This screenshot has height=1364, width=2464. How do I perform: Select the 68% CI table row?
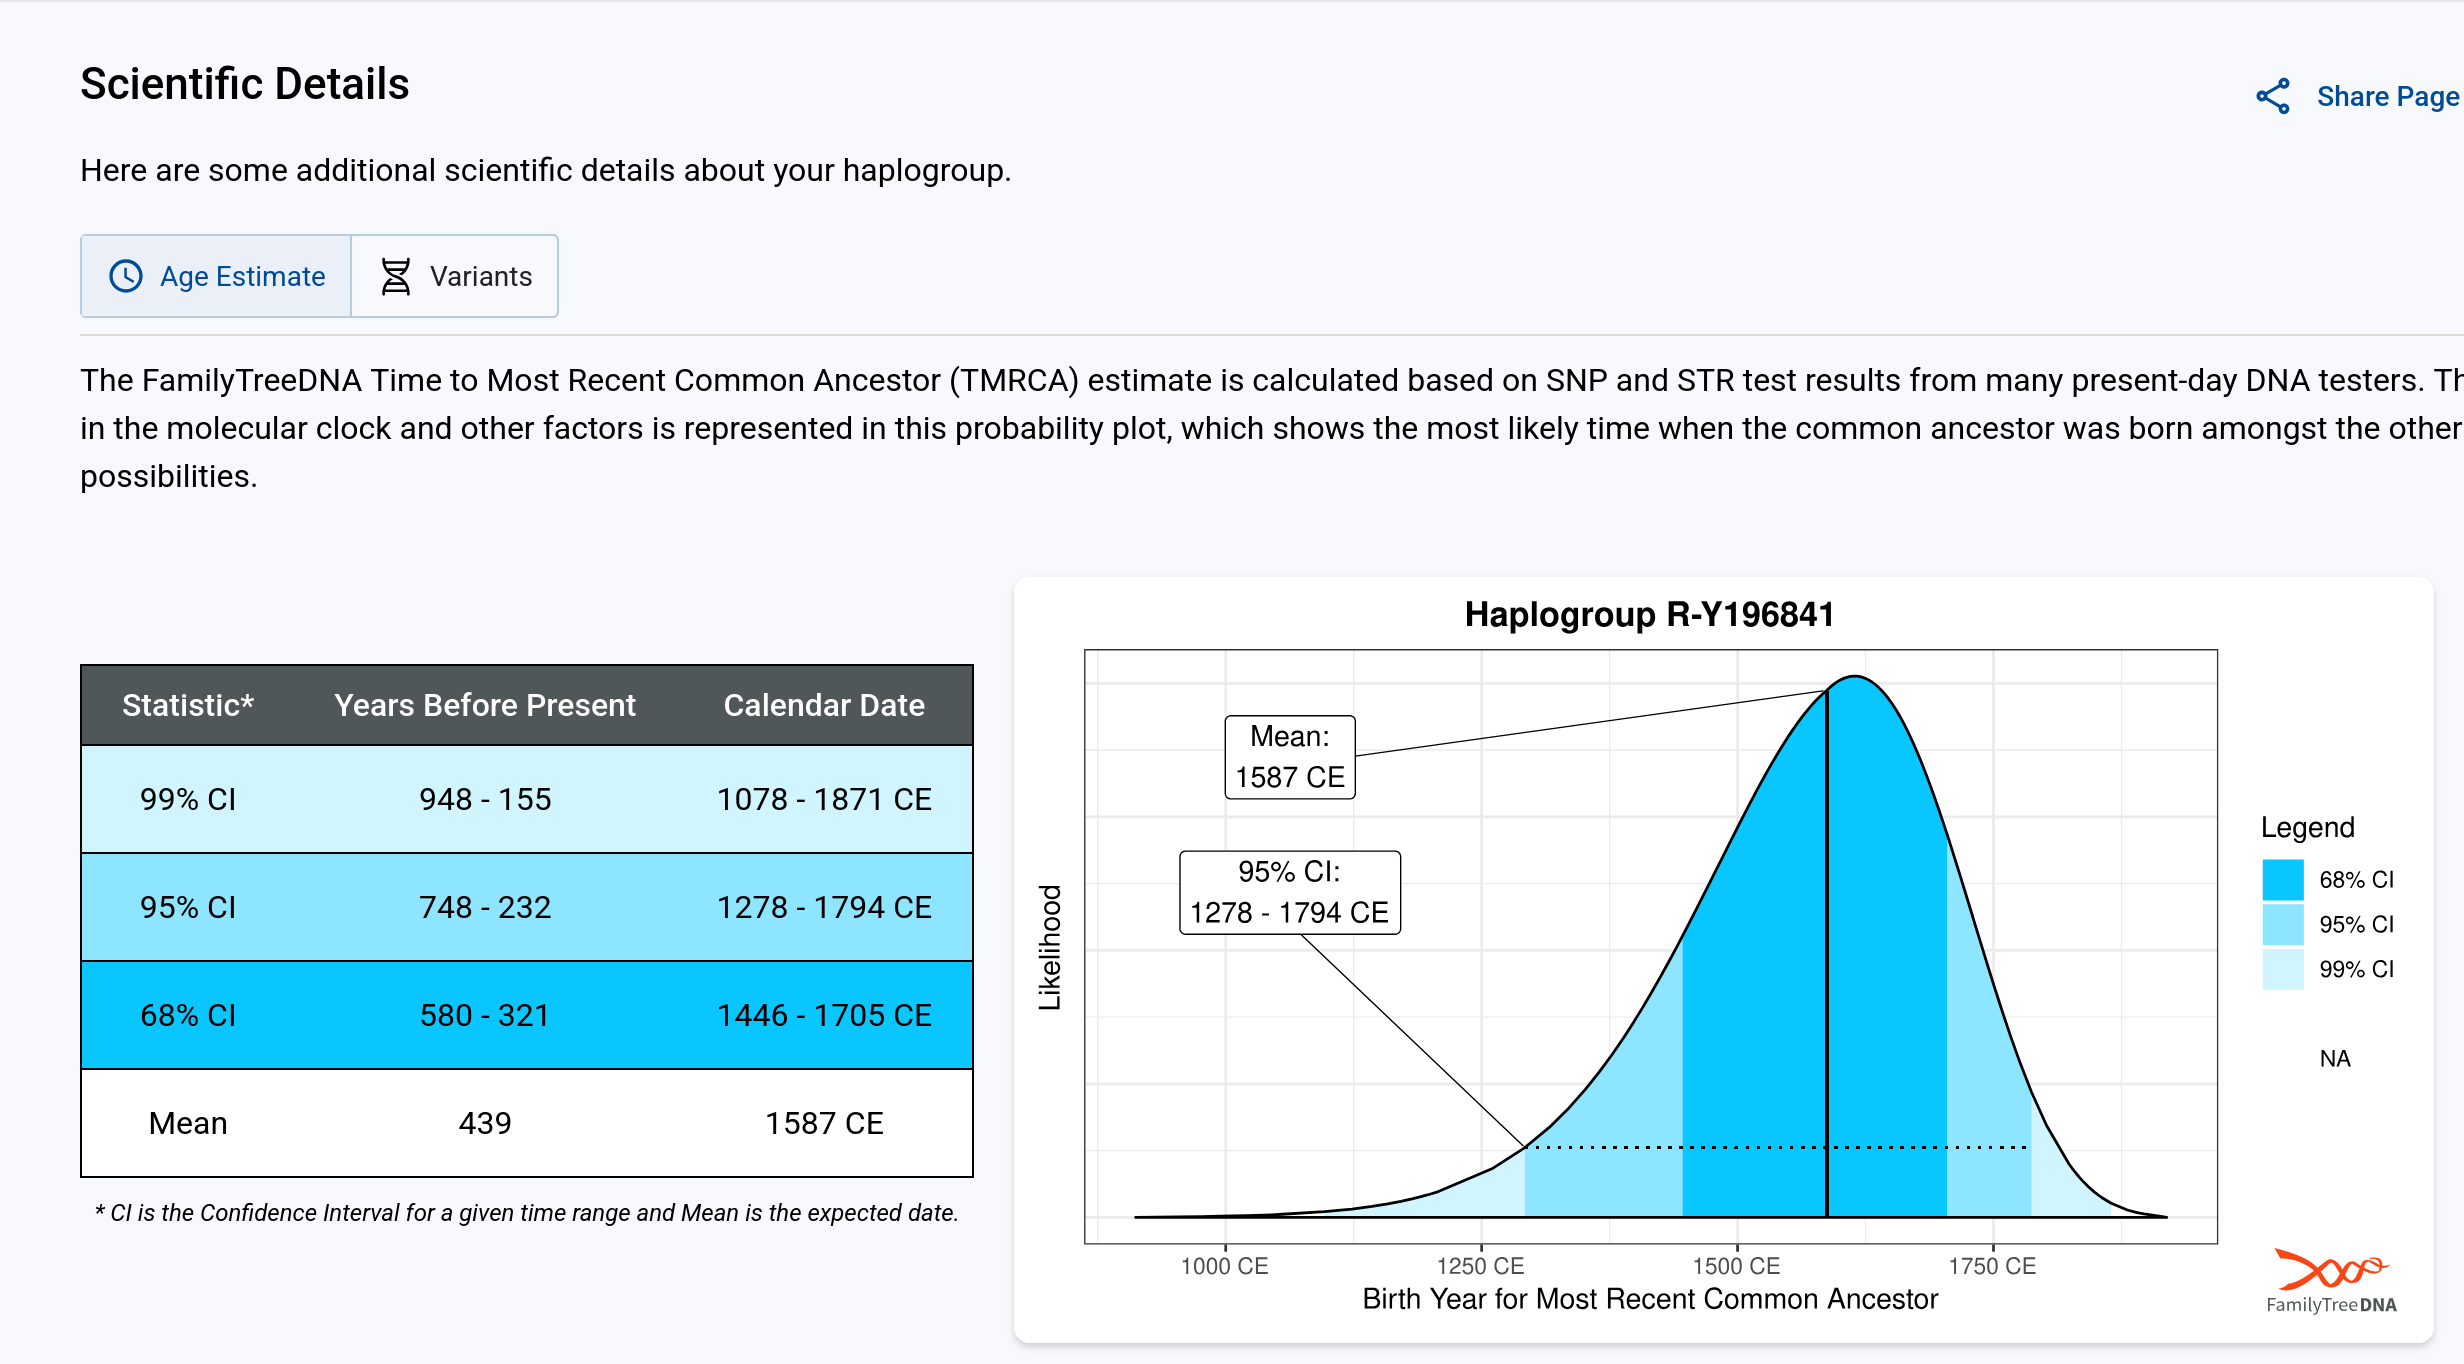[526, 1015]
